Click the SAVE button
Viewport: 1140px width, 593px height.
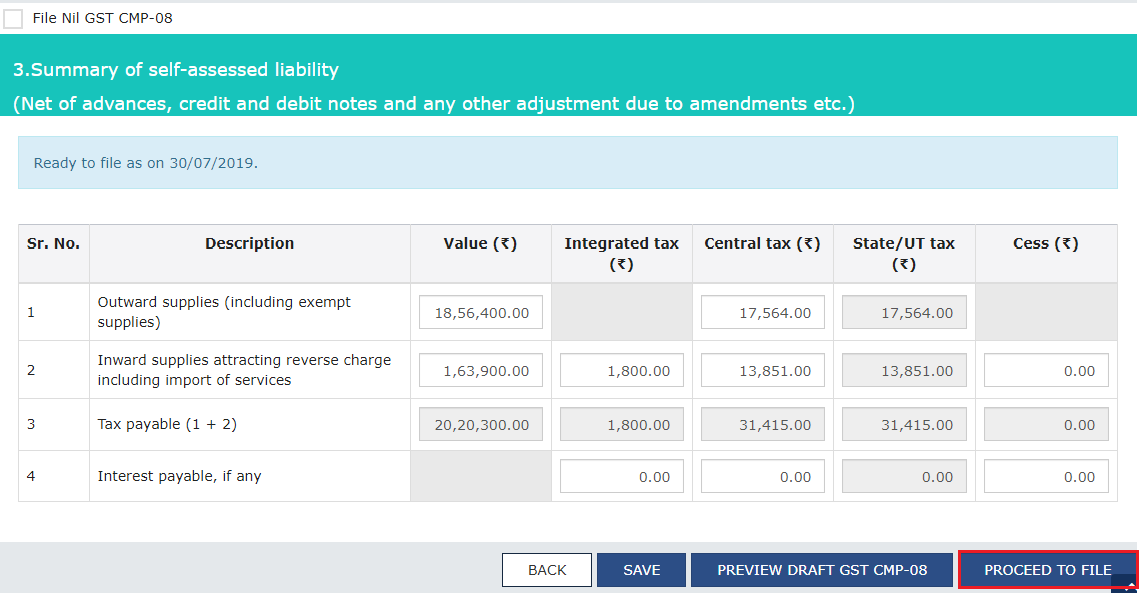pos(640,569)
